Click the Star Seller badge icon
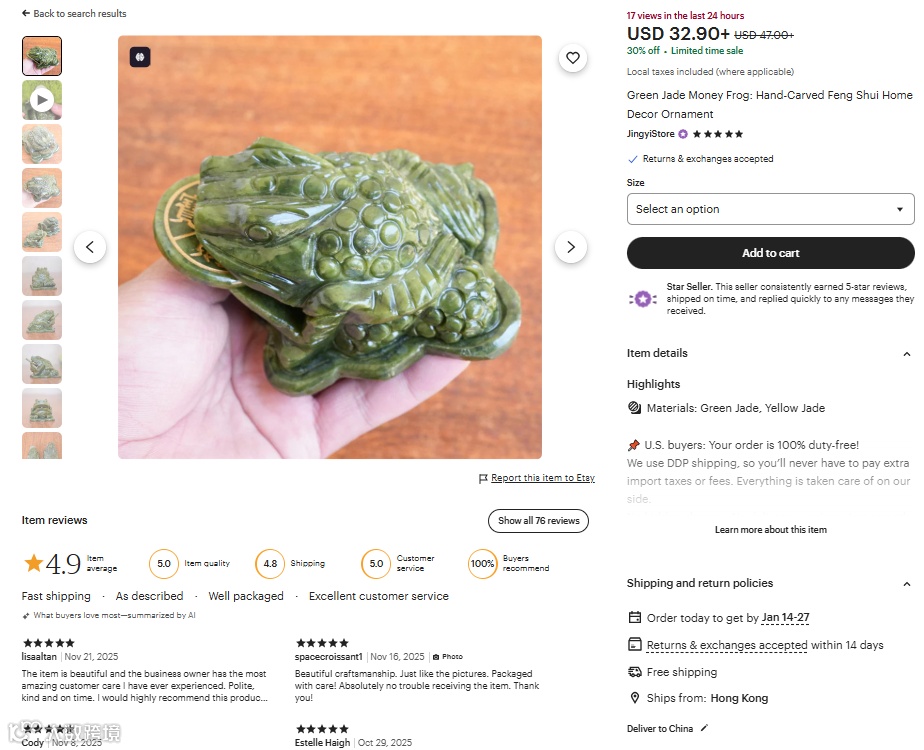 pos(642,299)
